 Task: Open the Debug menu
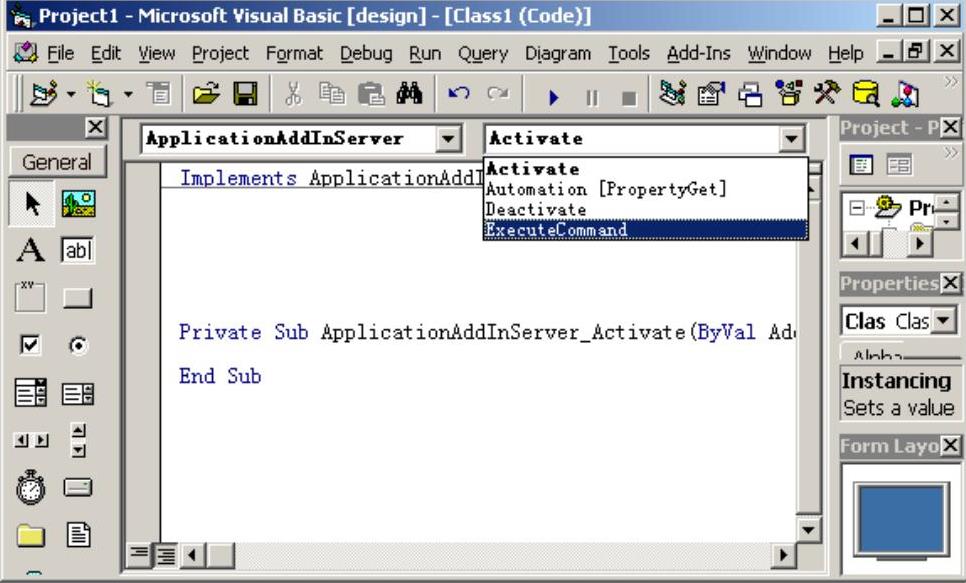(366, 54)
